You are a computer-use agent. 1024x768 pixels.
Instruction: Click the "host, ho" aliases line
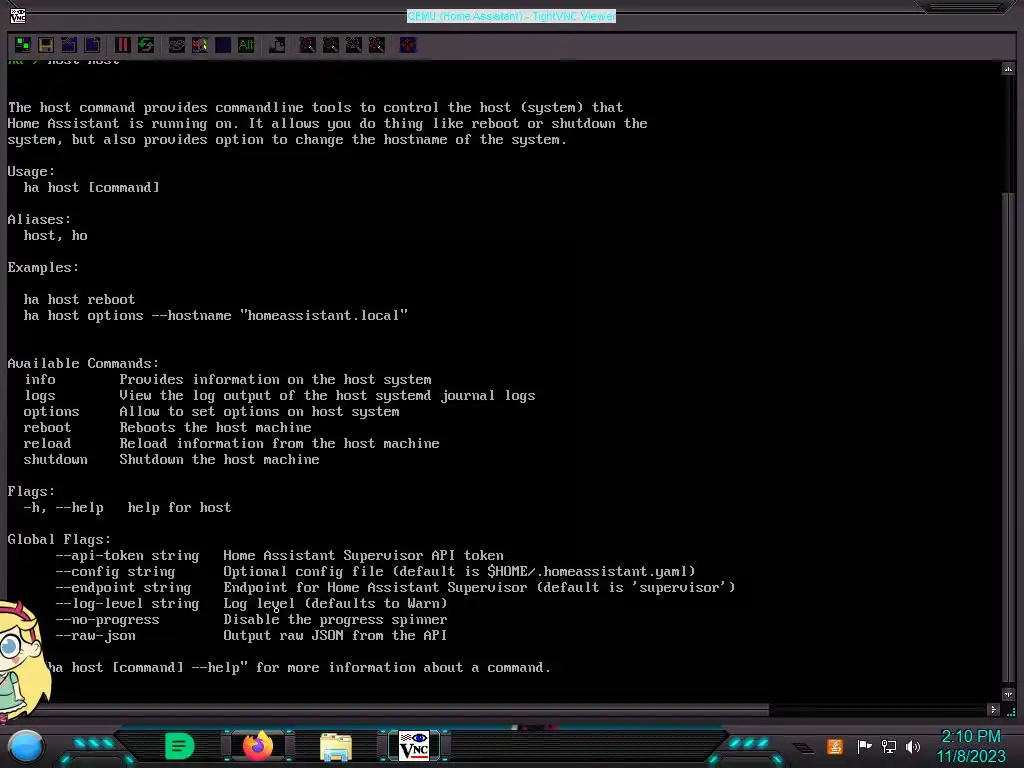pyautogui.click(x=56, y=236)
